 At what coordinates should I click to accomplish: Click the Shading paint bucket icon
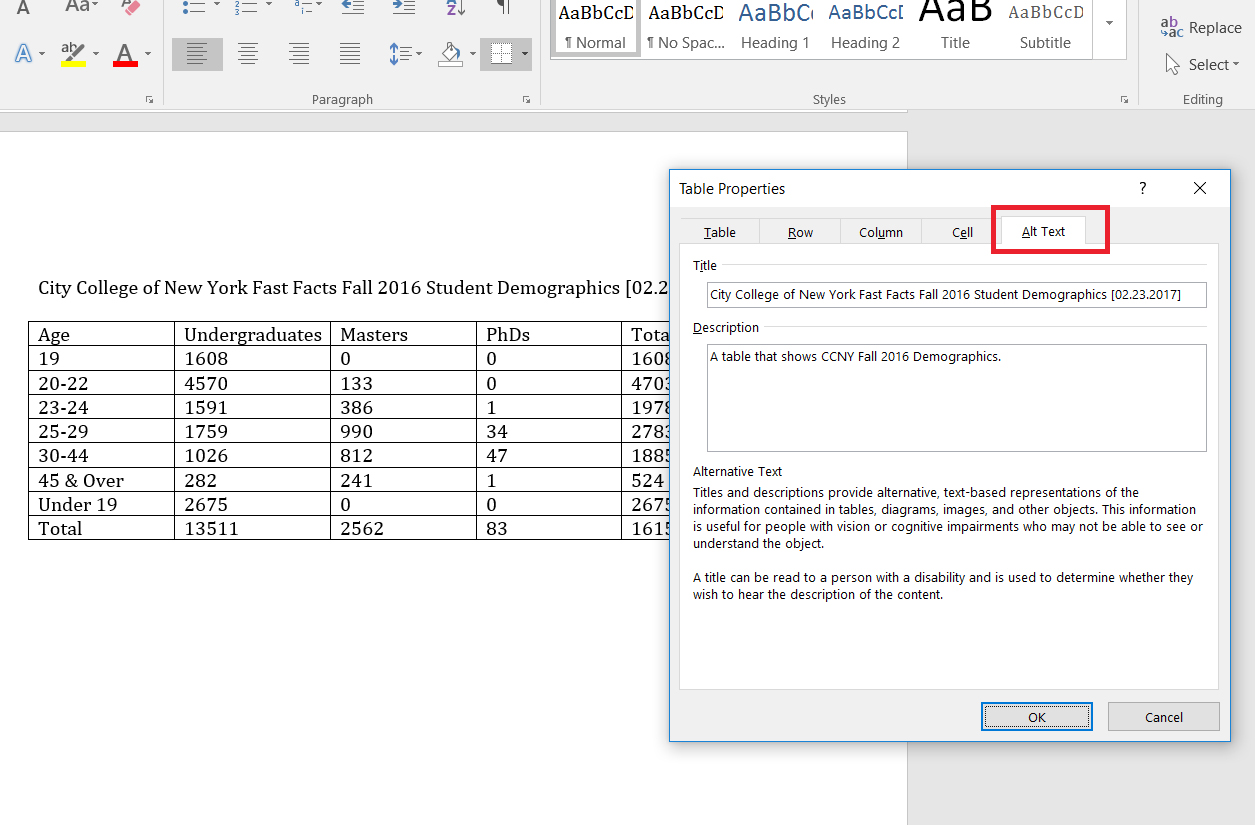[x=451, y=54]
